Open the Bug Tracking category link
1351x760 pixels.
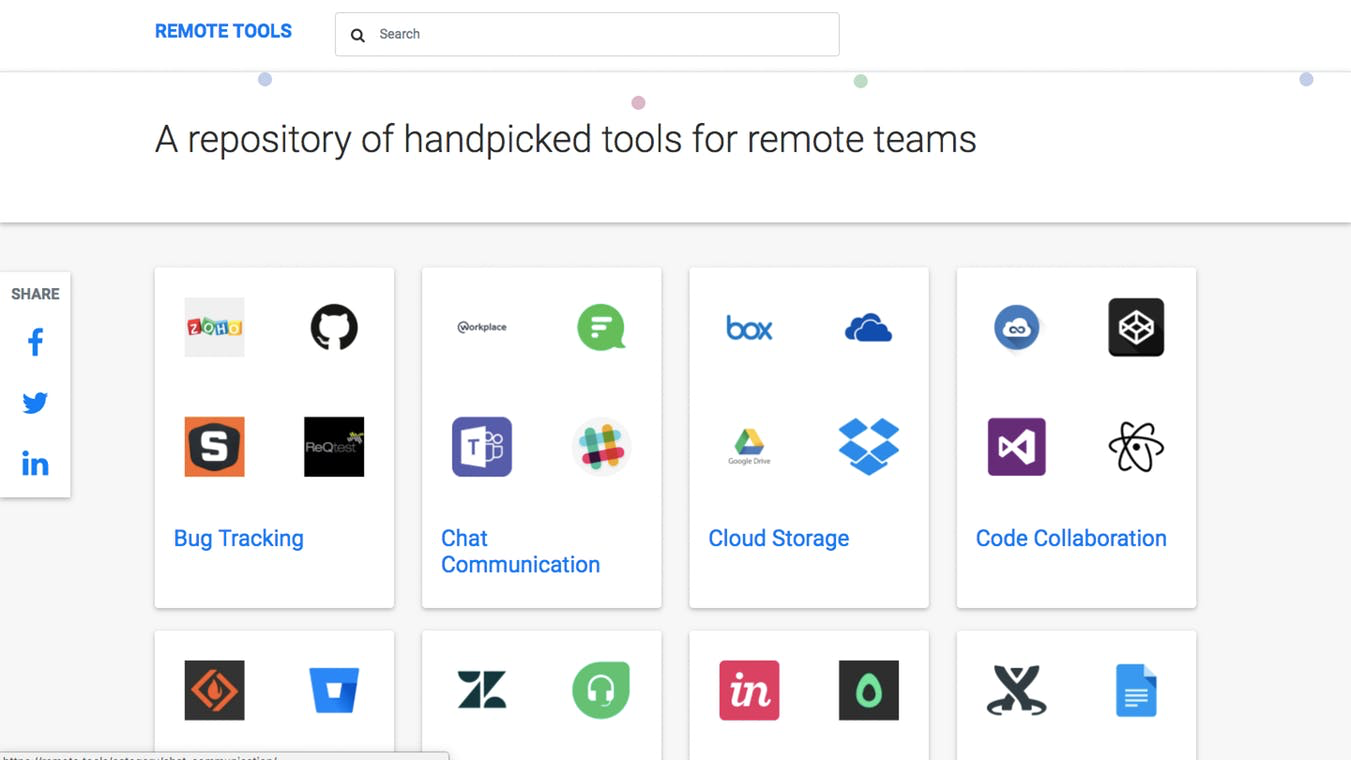coord(238,538)
